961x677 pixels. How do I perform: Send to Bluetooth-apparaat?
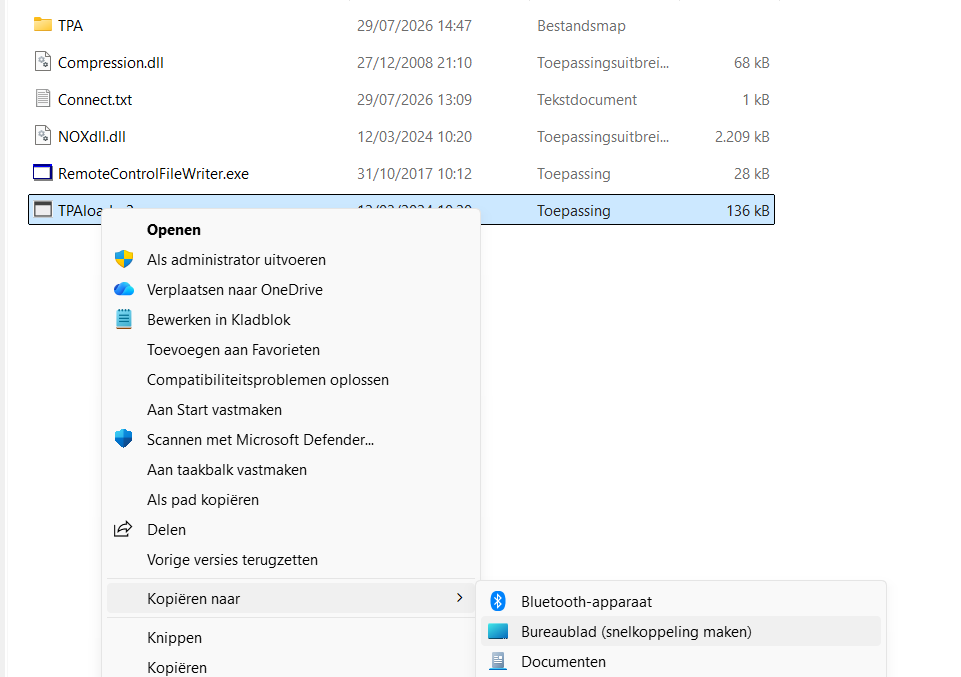click(681, 602)
